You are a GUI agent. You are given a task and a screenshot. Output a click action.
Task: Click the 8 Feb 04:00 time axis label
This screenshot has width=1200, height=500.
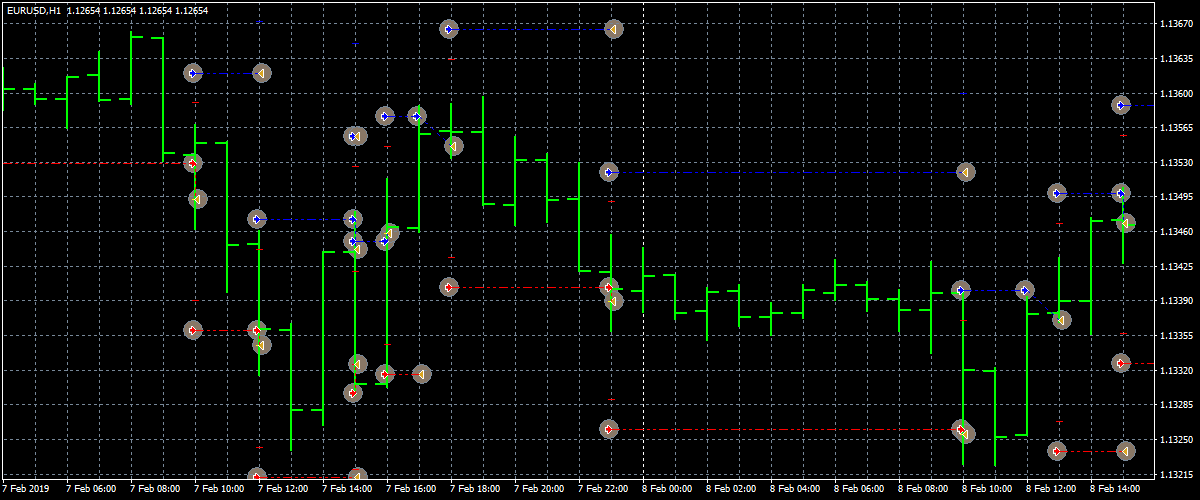point(796,490)
